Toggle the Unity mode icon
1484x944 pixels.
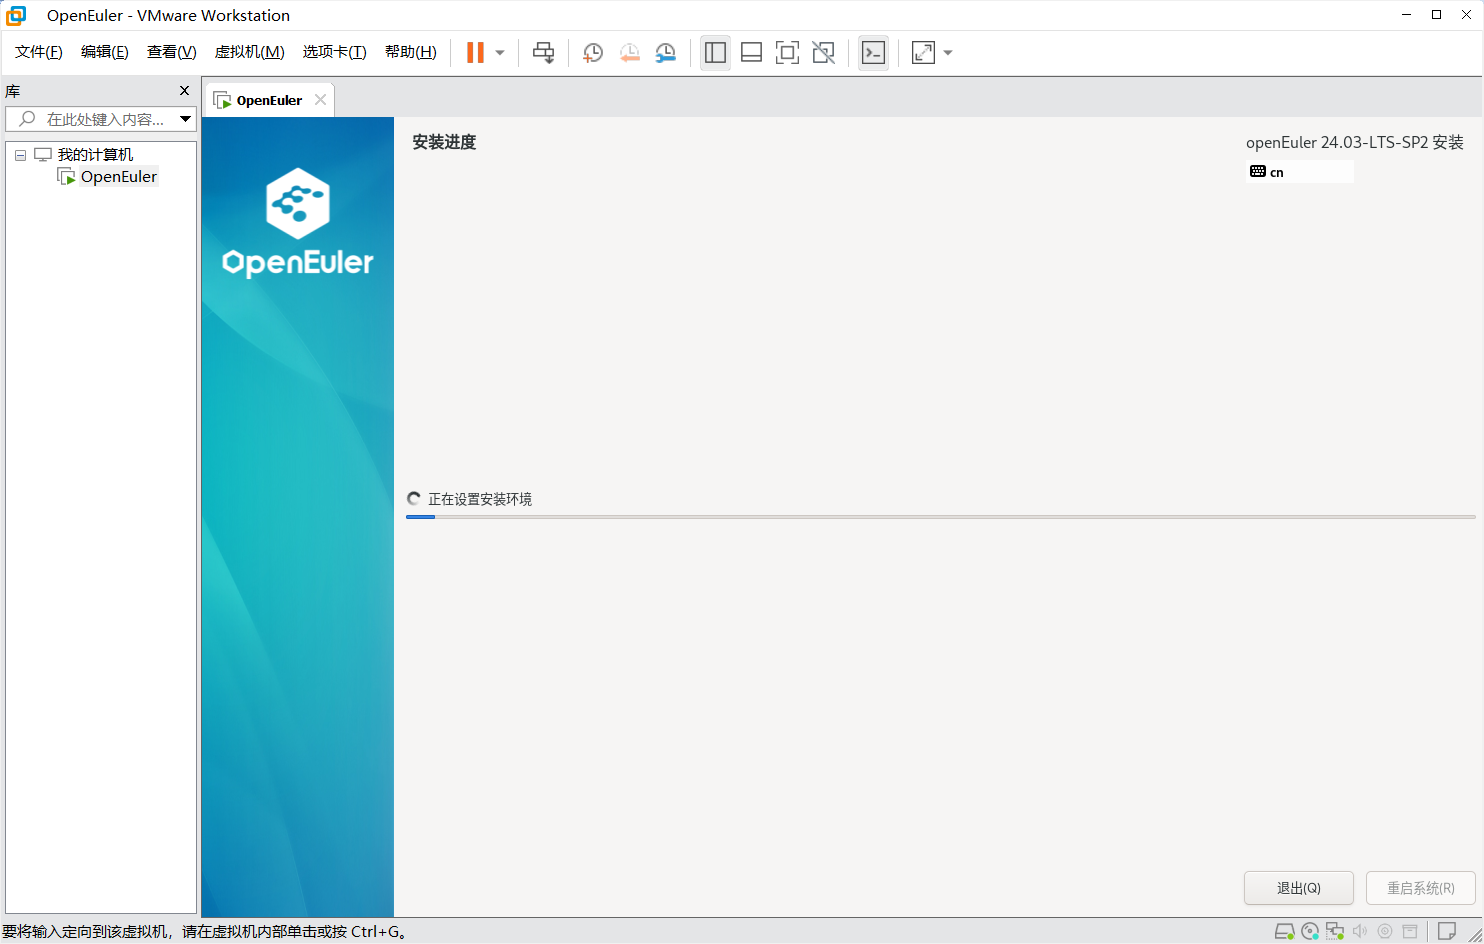[x=823, y=53]
